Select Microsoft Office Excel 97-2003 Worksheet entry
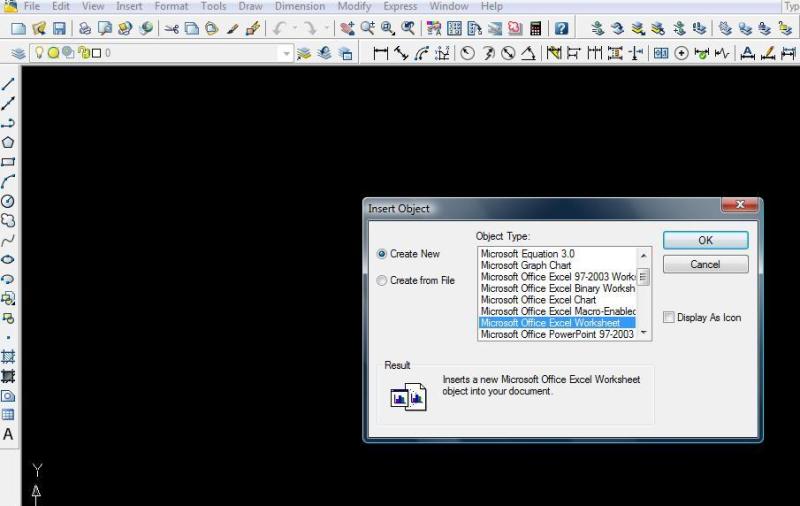The width and height of the screenshot is (800, 506). [x=557, y=276]
